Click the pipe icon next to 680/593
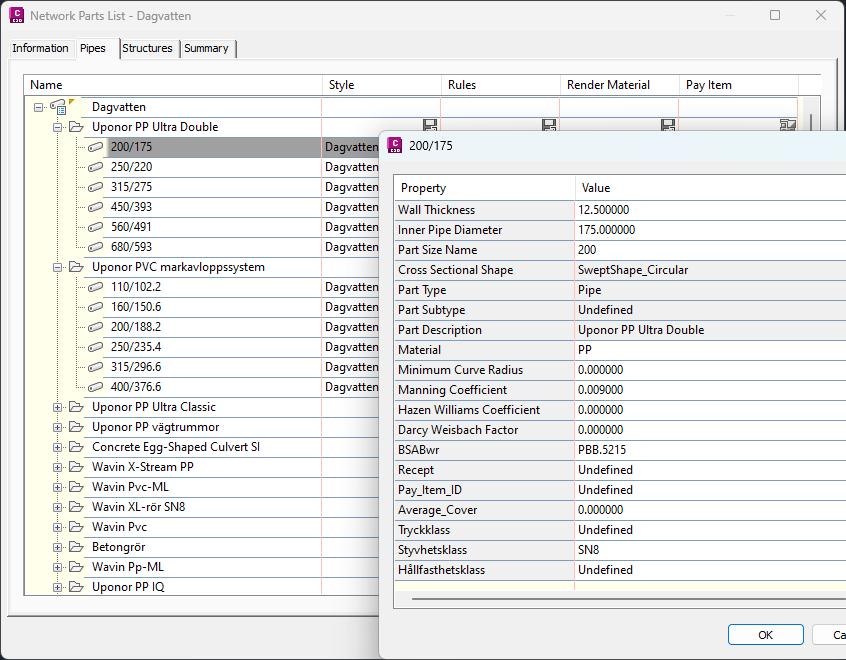Viewport: 846px width, 660px height. click(x=95, y=247)
